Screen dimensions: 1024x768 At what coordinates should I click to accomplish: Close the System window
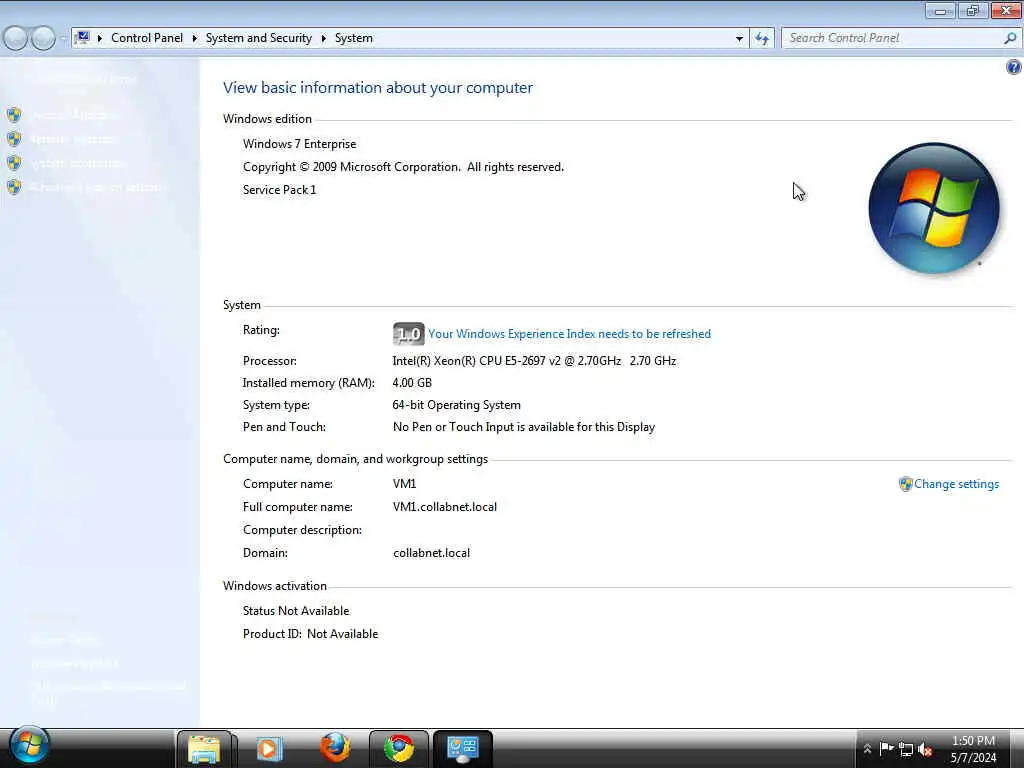[x=1006, y=10]
